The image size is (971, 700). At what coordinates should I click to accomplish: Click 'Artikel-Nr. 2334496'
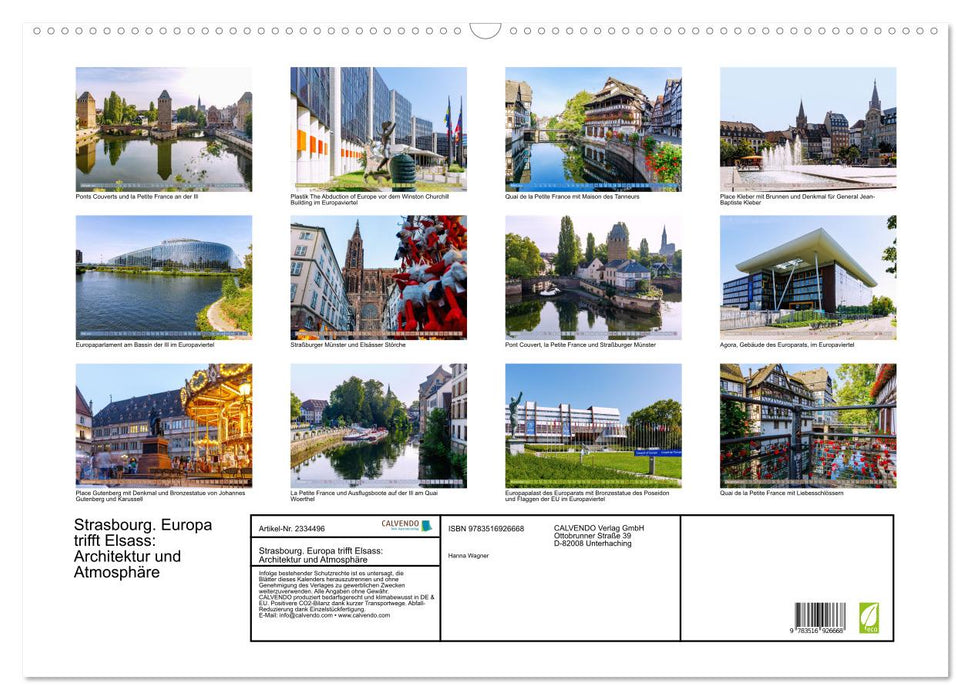(x=292, y=528)
